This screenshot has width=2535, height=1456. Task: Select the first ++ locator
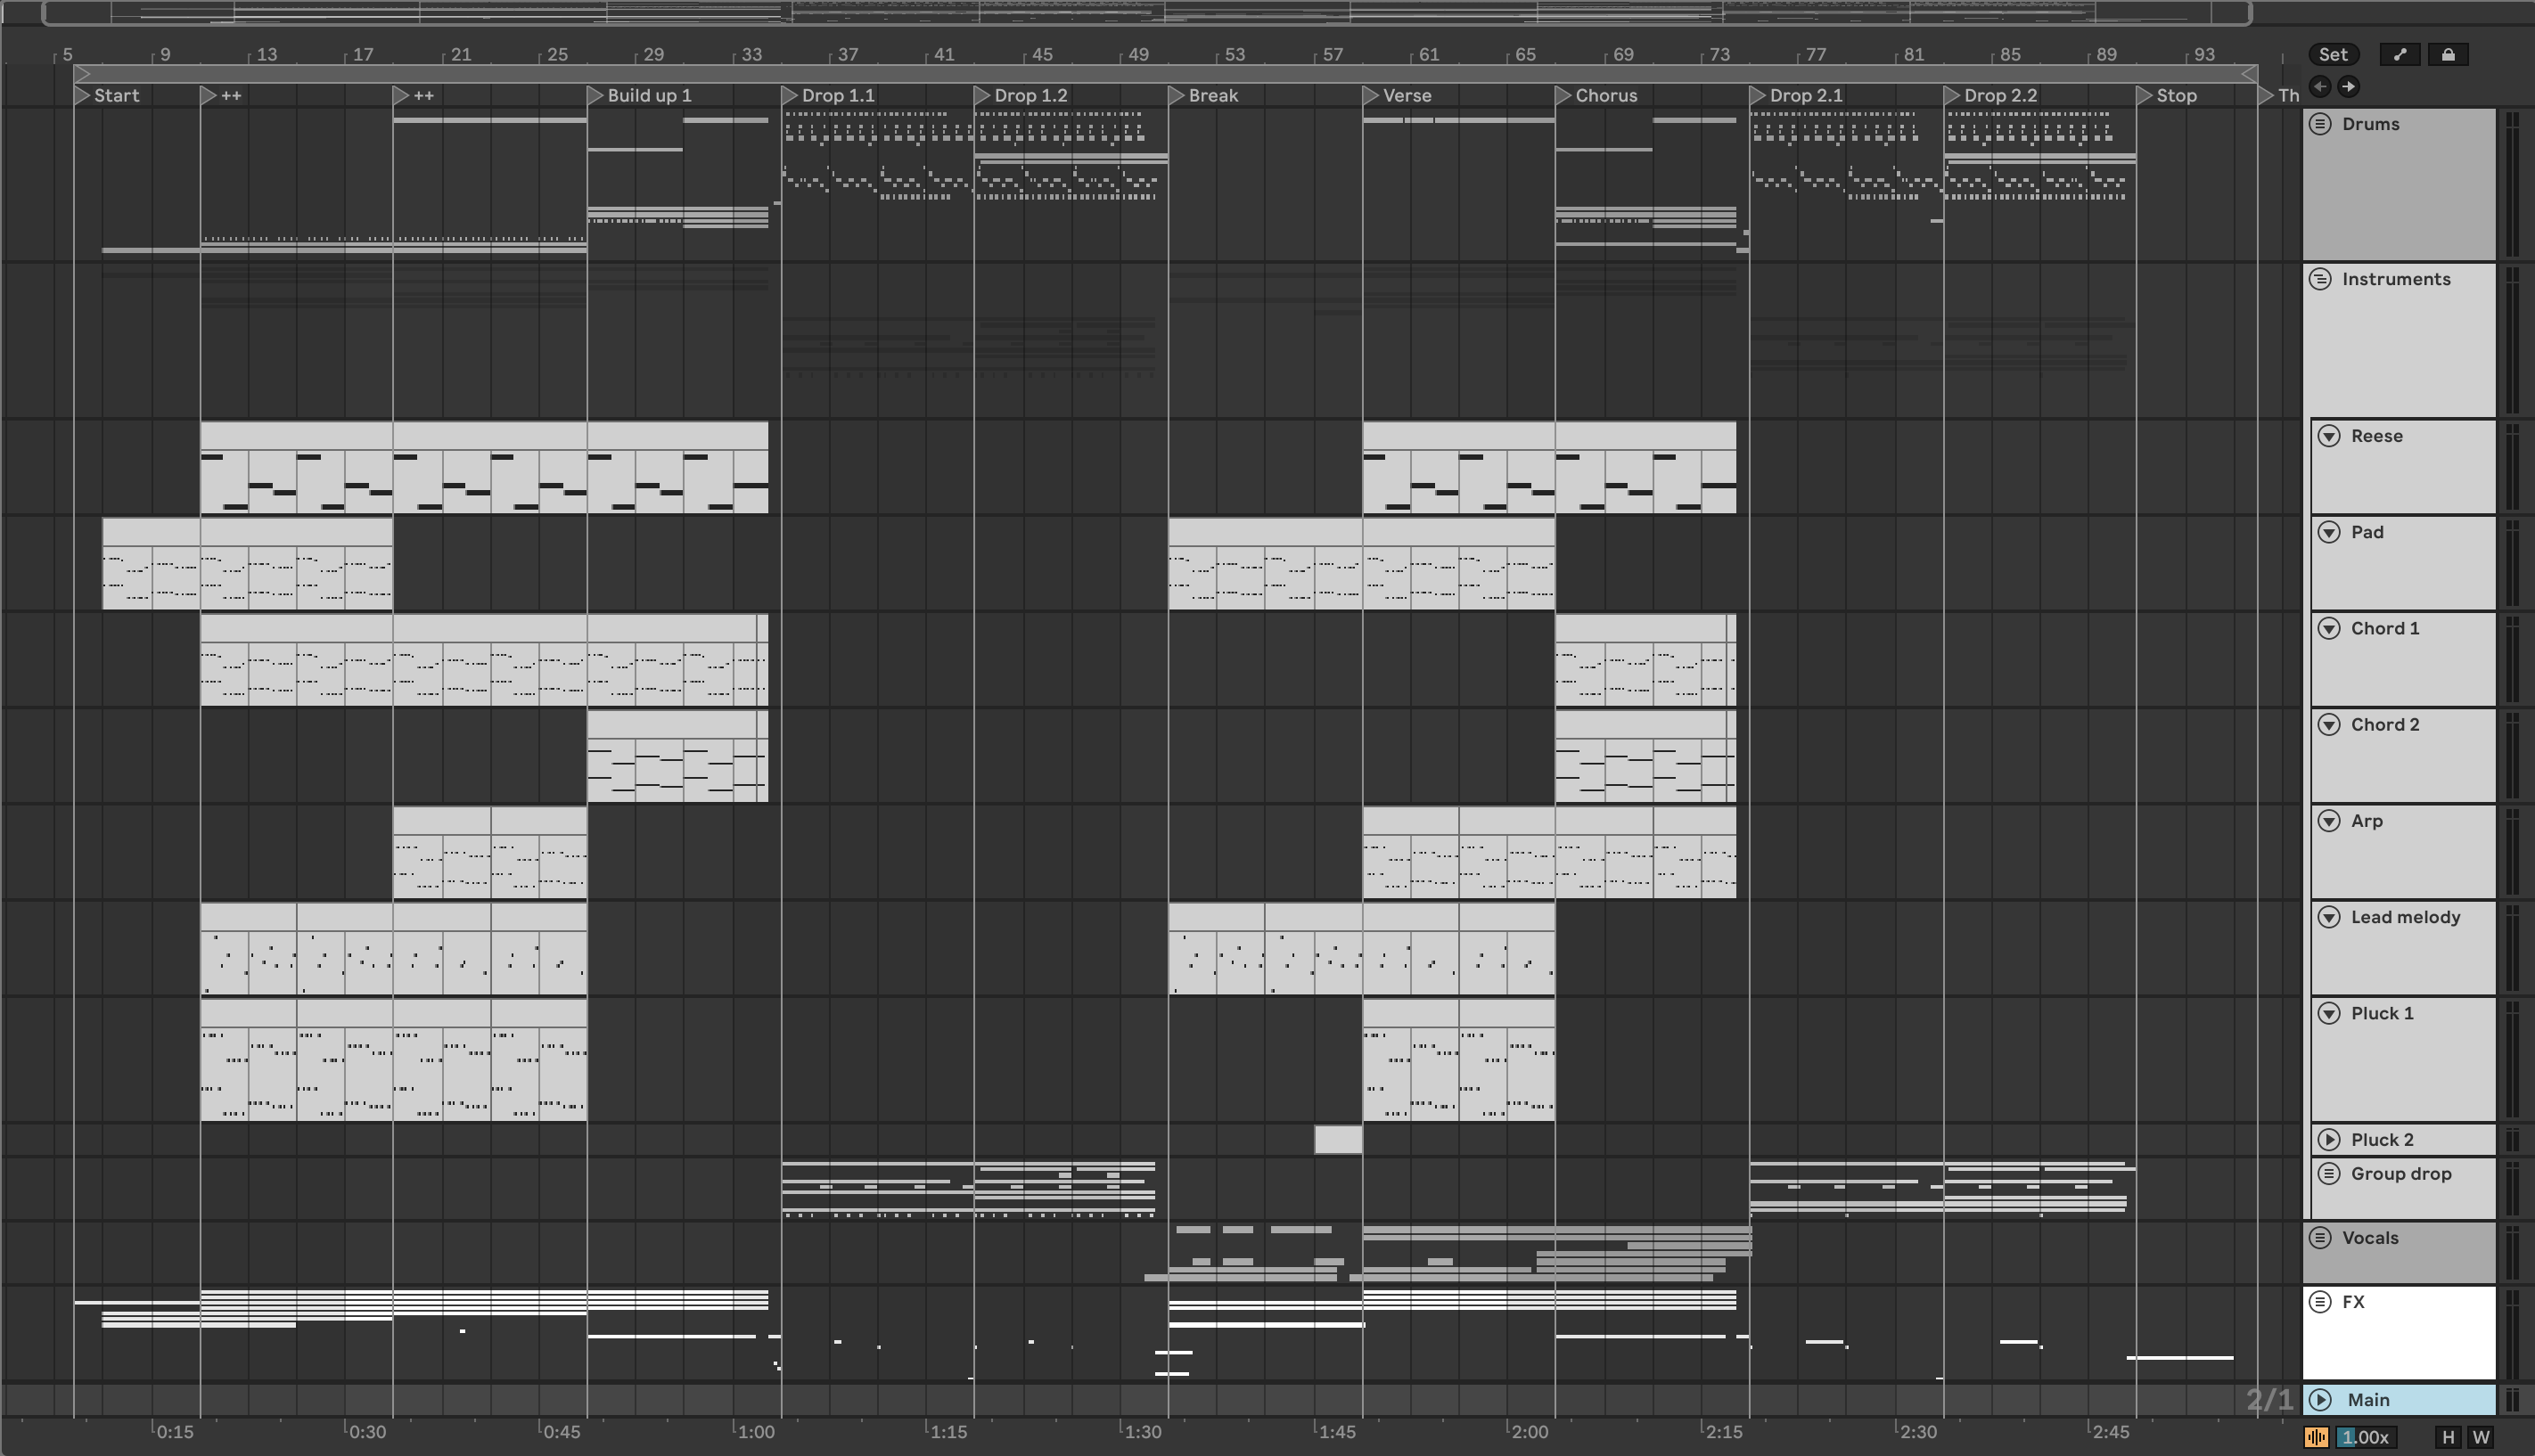222,96
